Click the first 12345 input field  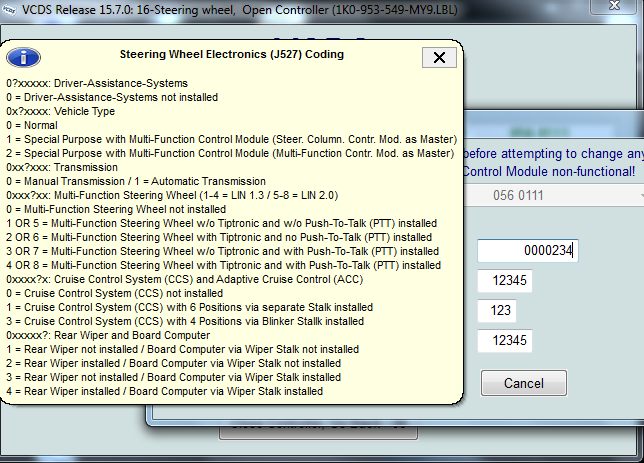point(505,281)
